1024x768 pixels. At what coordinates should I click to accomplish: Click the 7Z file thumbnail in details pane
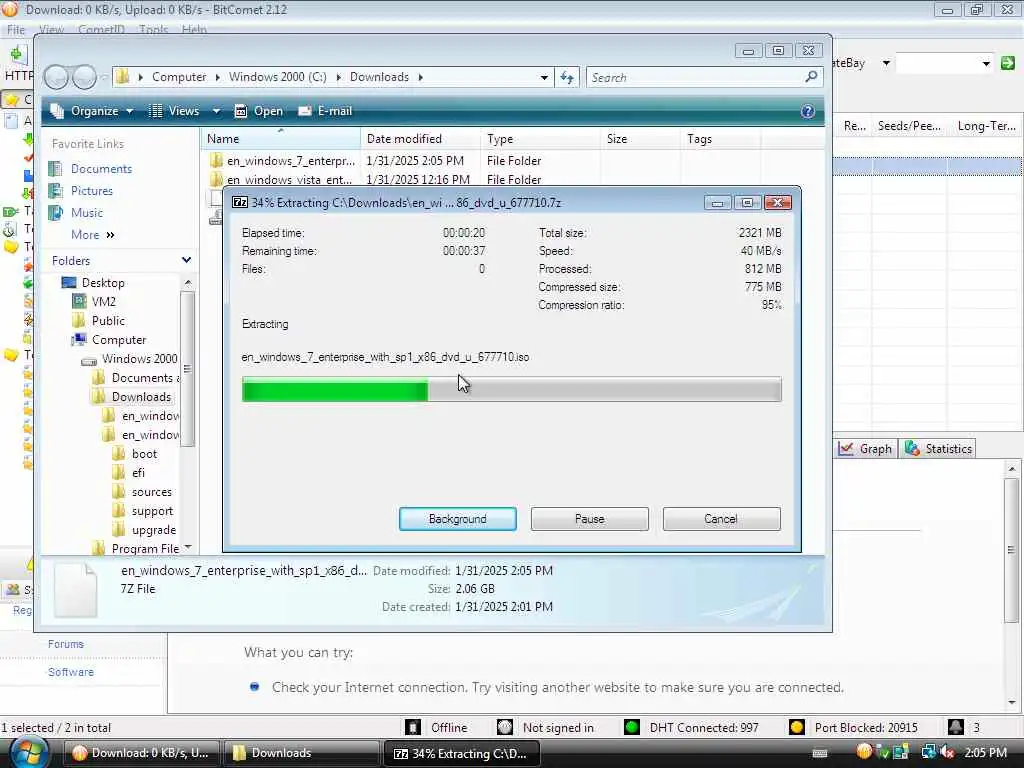[x=76, y=590]
